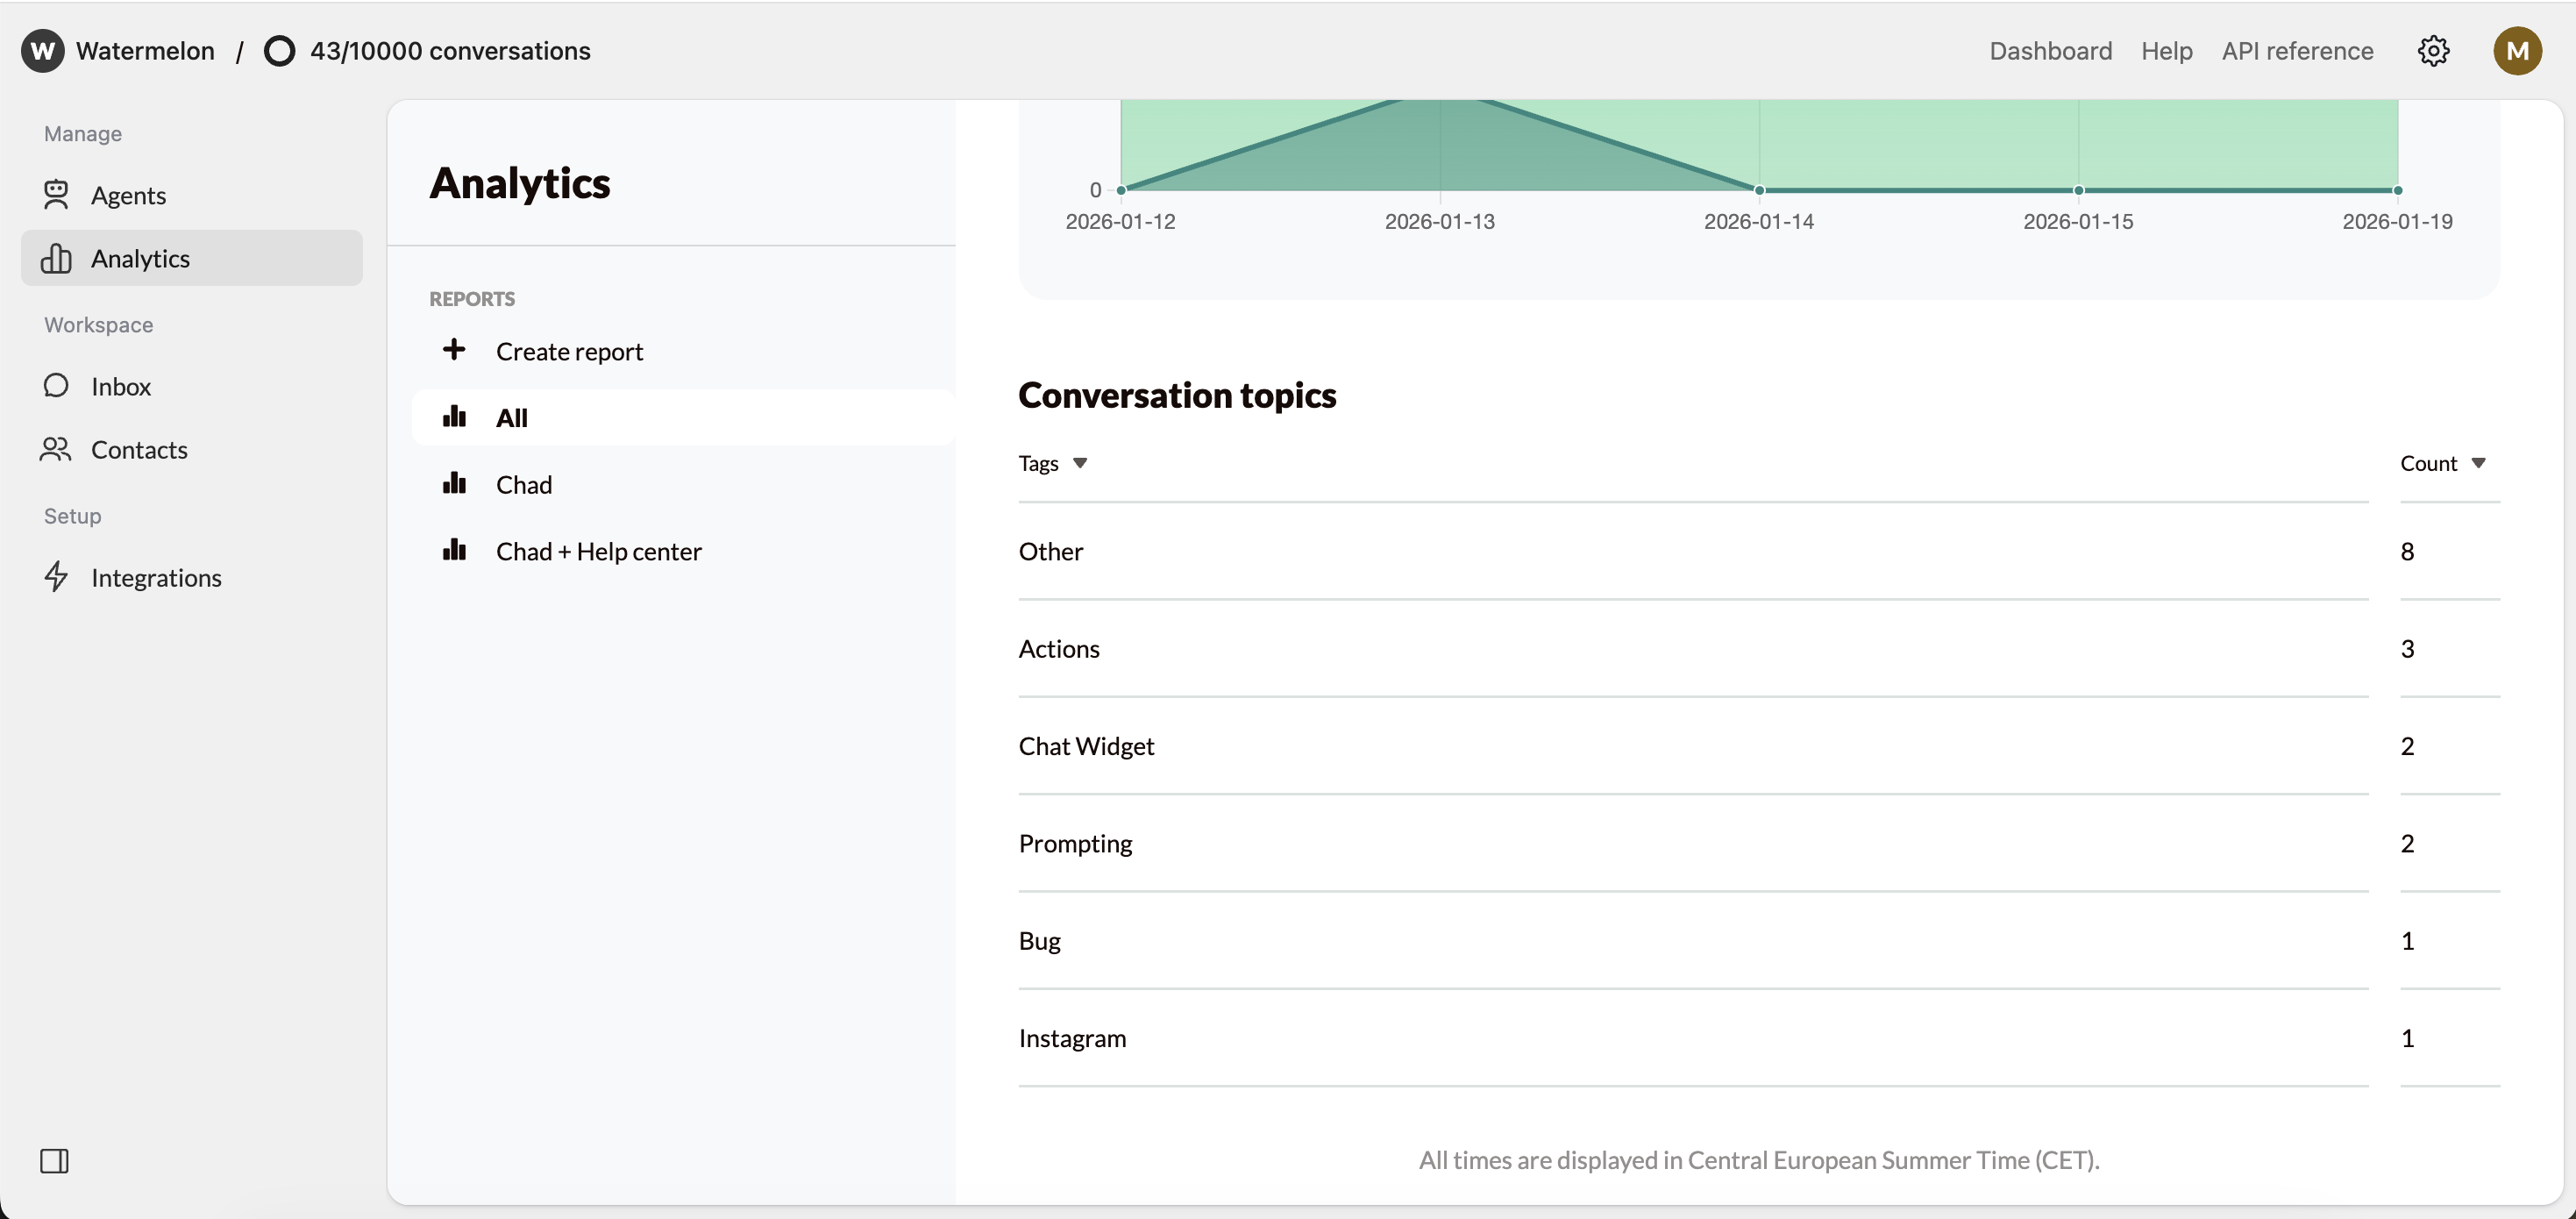
Task: Click the Inbox chat bubble icon
Action: point(56,386)
